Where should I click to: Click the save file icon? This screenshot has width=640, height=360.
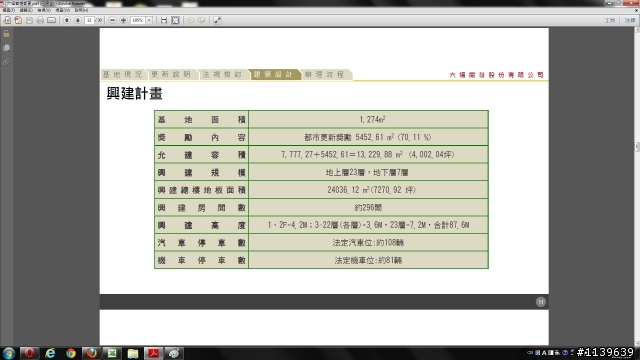29,20
